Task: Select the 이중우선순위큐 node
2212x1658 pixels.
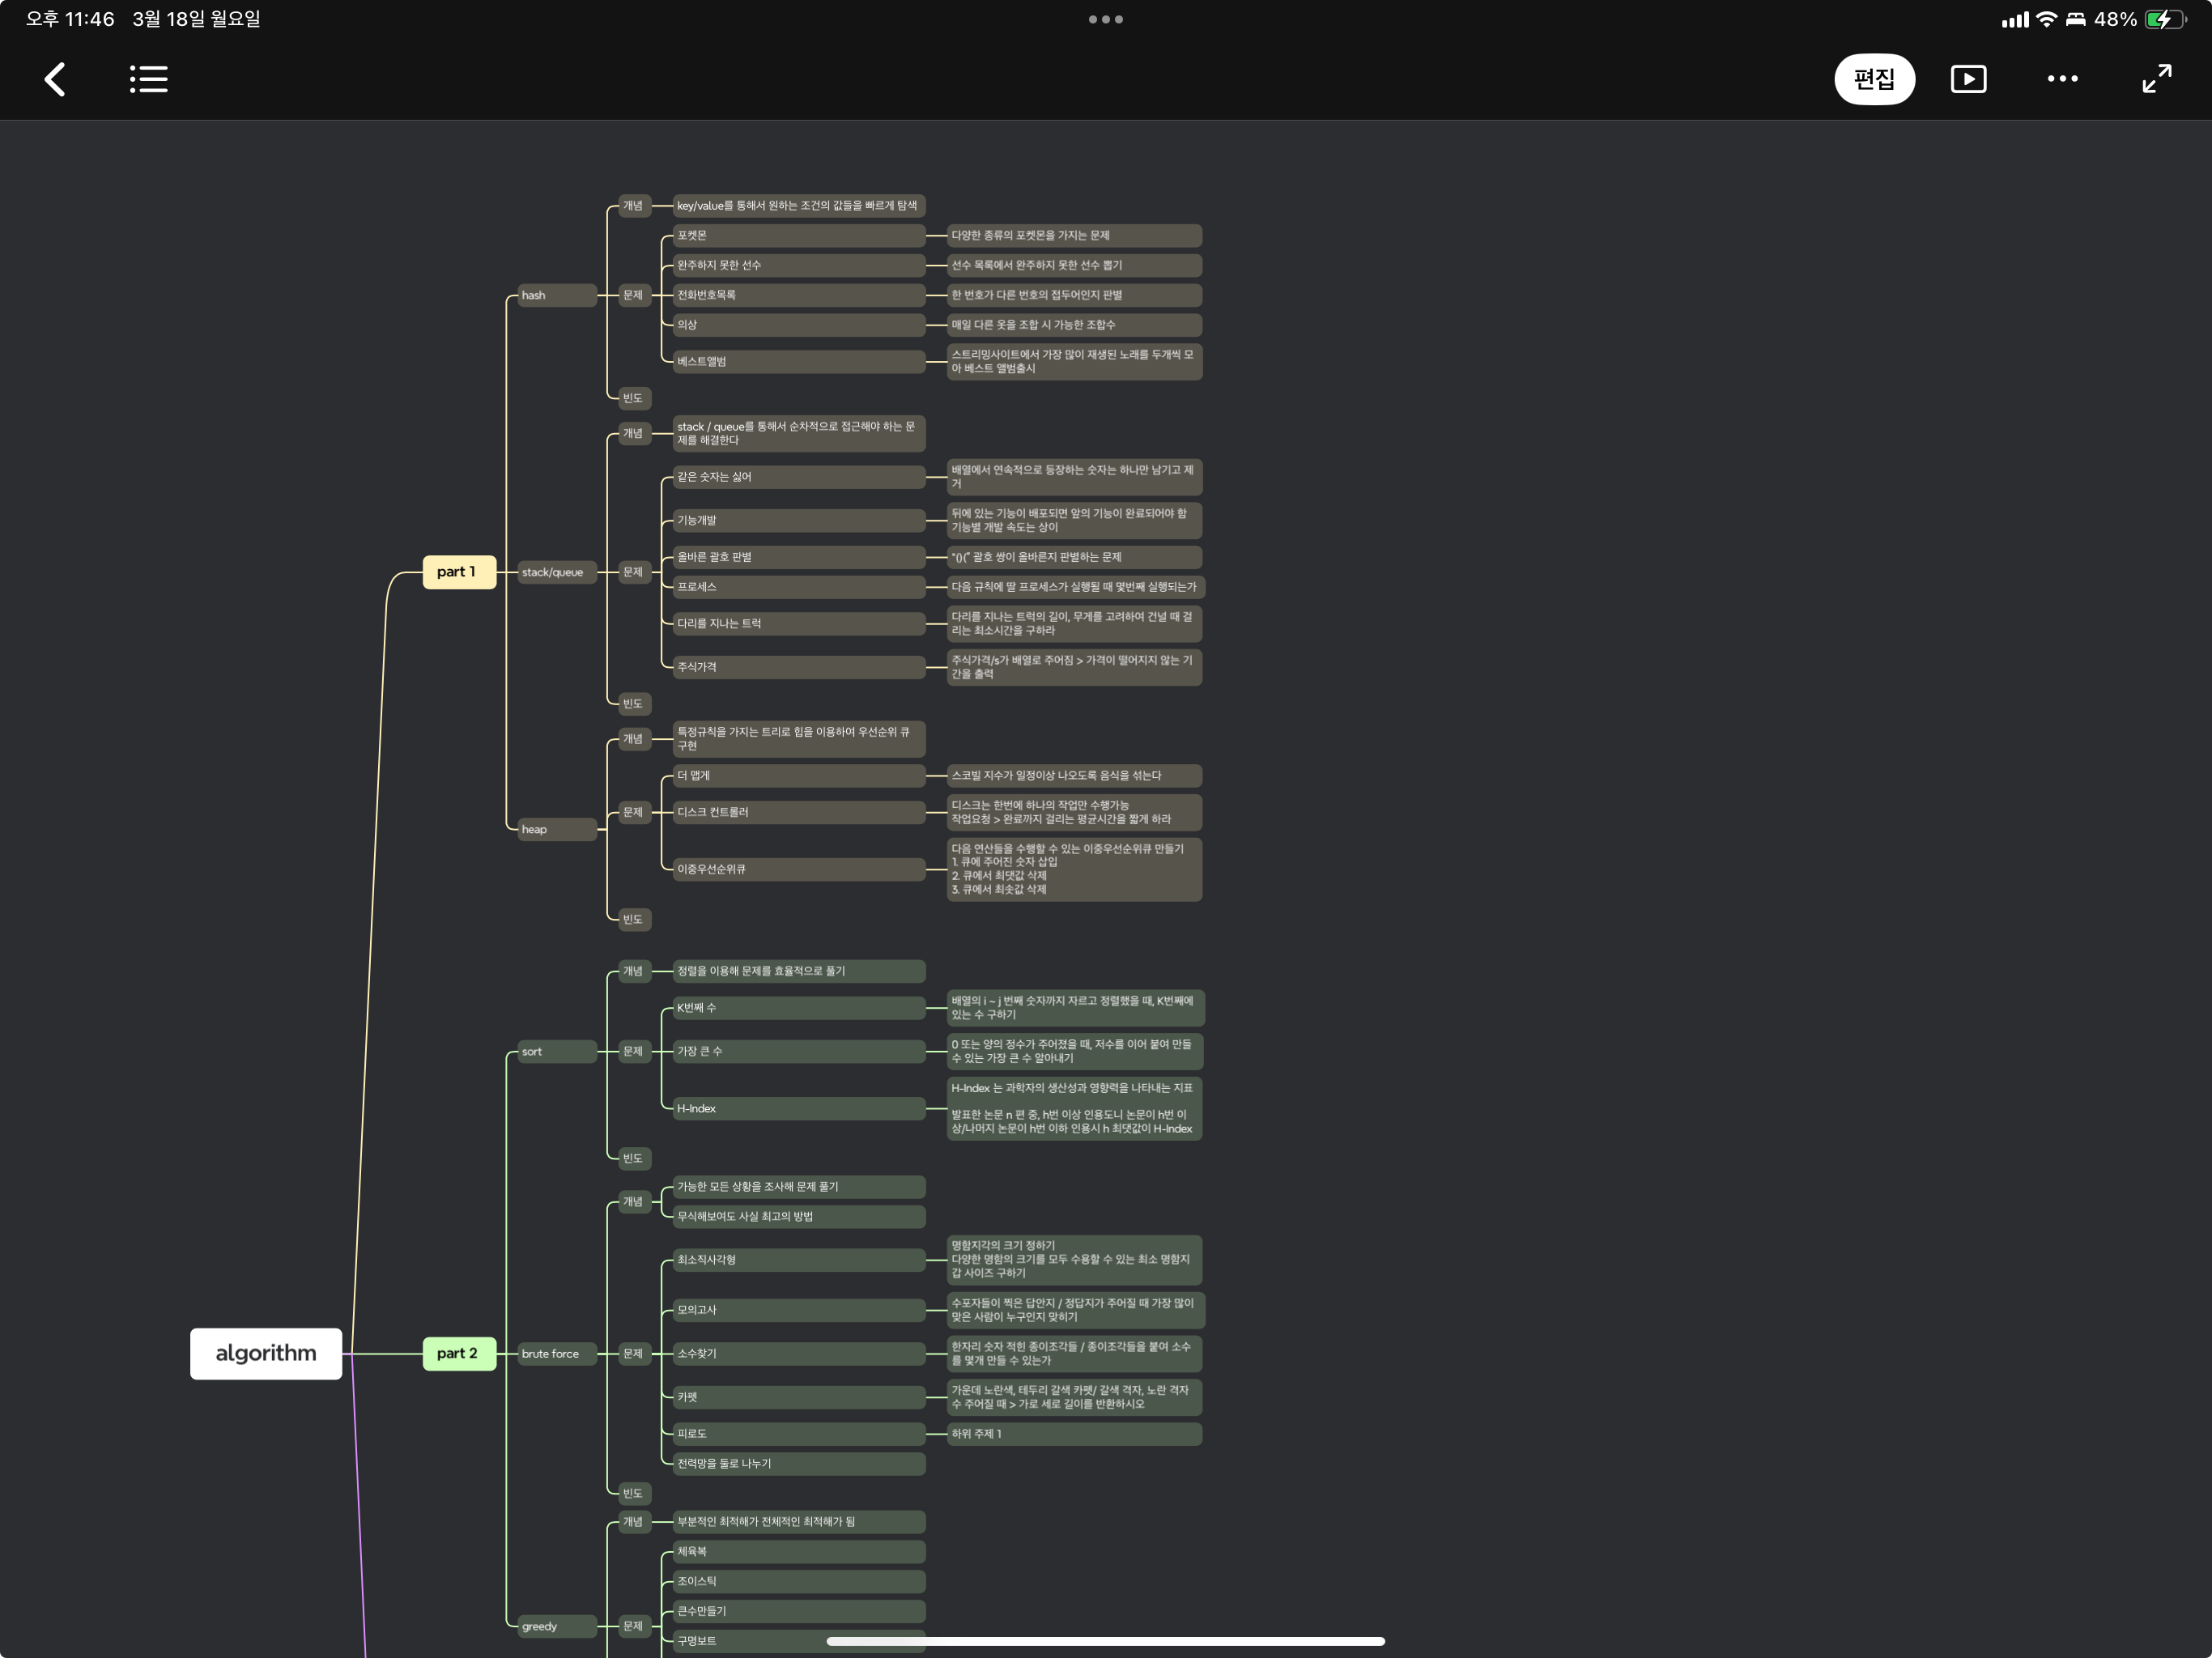Action: point(799,869)
